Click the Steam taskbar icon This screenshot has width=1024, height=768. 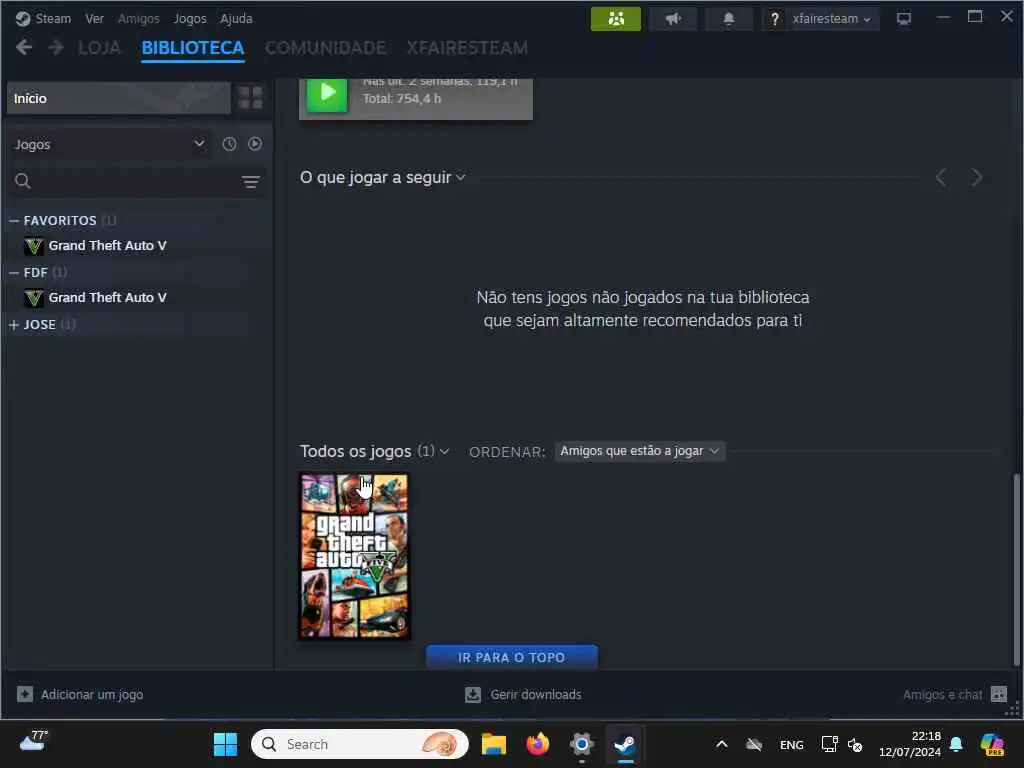(625, 744)
